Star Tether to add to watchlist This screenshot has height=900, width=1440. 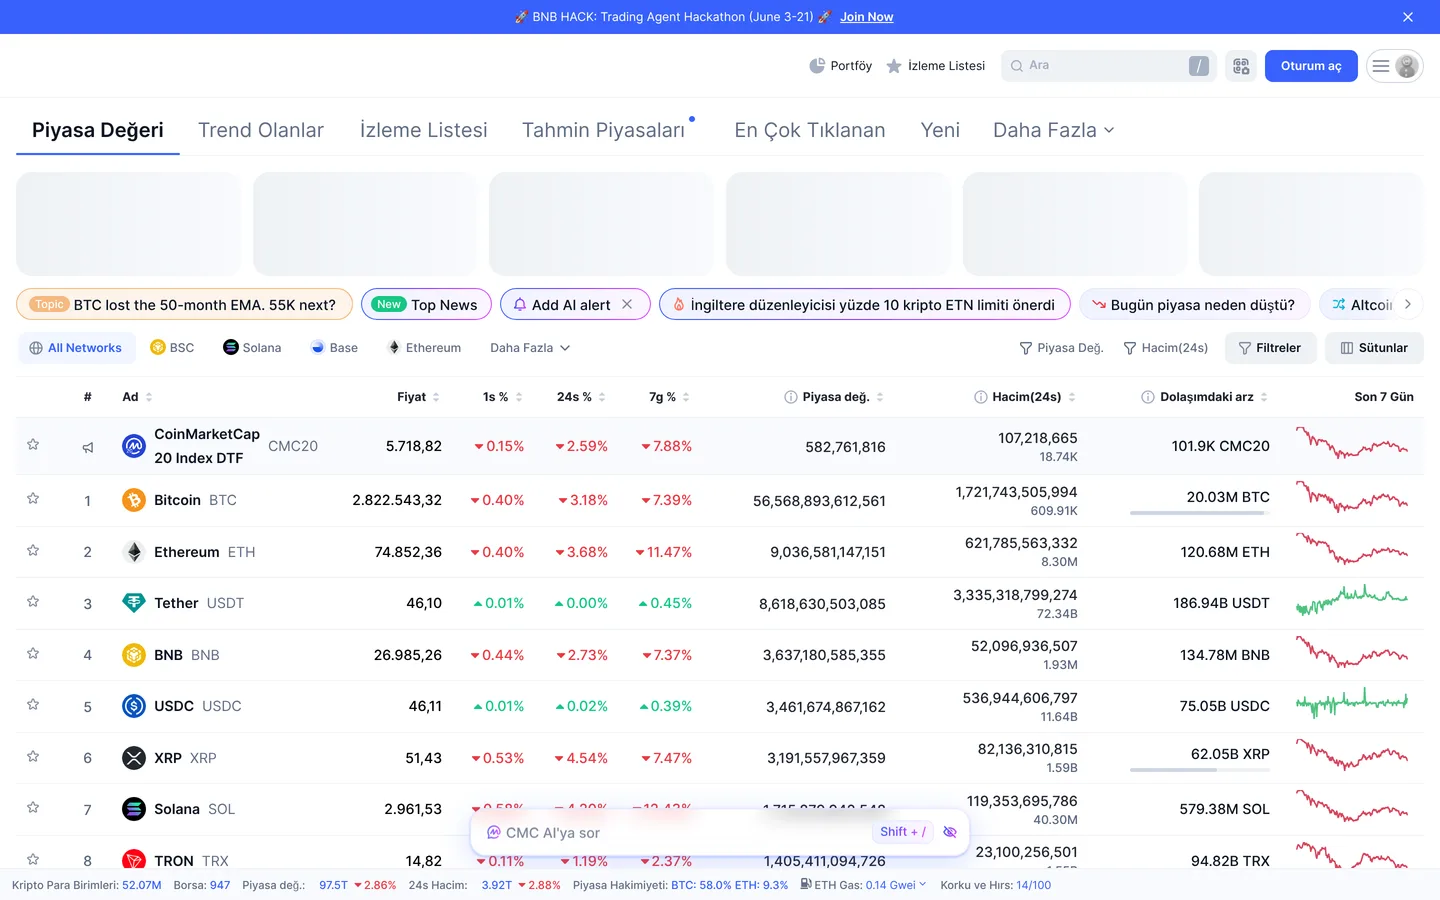(x=33, y=601)
